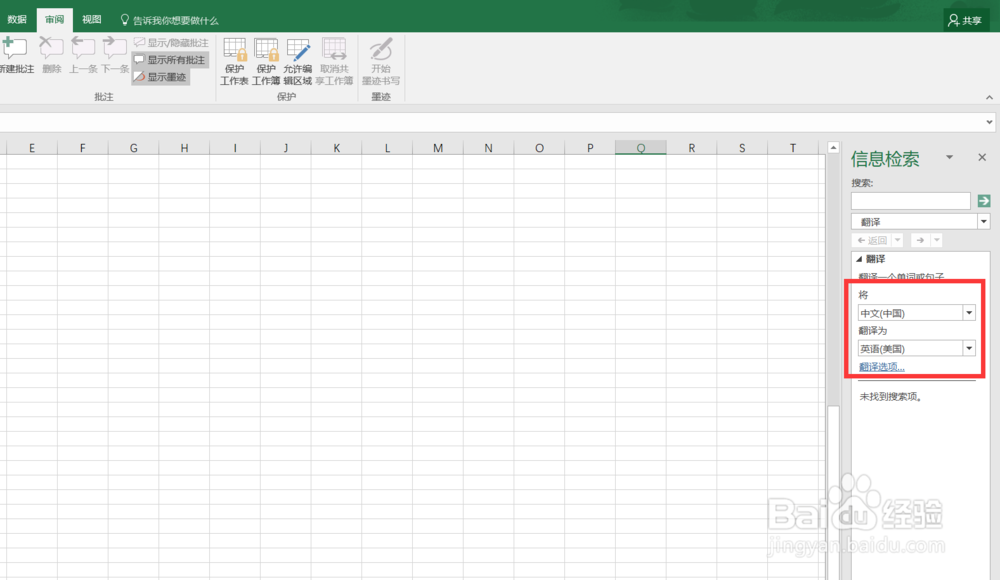Toggle Show Ink (显示墨迹)

(x=161, y=77)
